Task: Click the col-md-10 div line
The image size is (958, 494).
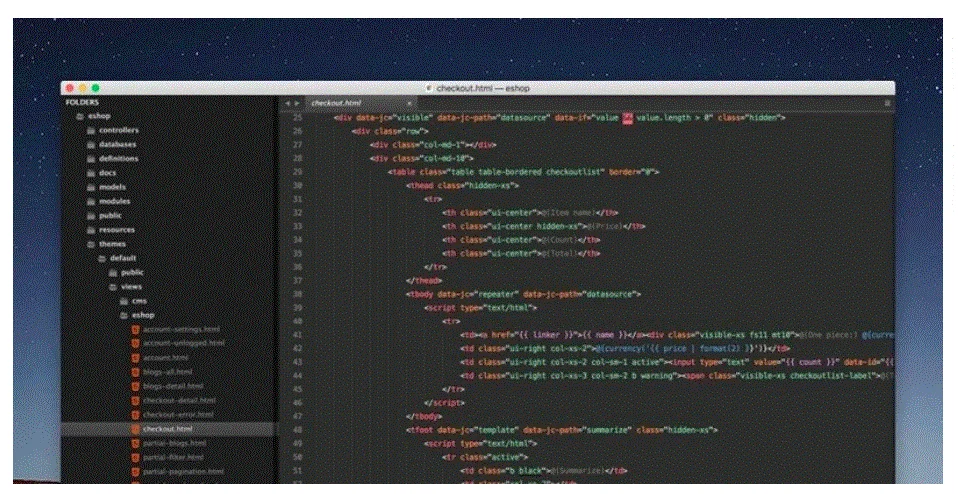Action: 422,158
